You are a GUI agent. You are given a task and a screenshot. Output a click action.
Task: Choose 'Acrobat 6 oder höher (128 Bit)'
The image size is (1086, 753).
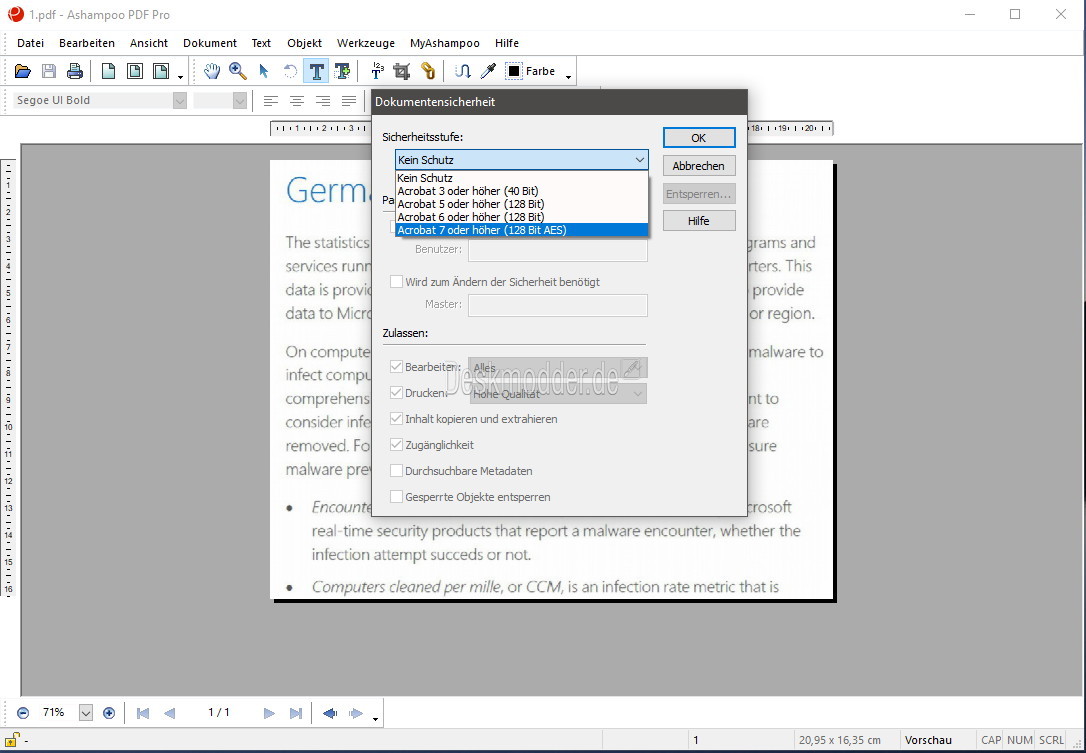point(522,217)
